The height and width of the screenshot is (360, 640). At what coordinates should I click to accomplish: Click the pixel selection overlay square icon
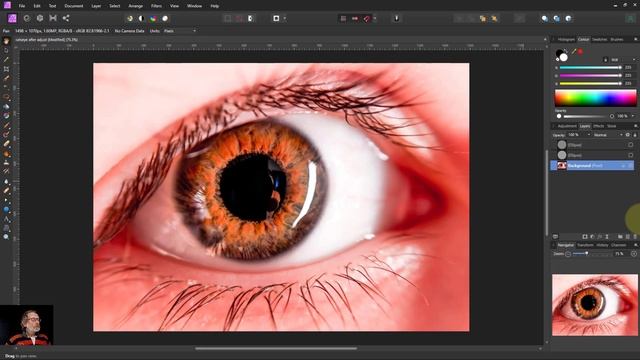coord(276,18)
